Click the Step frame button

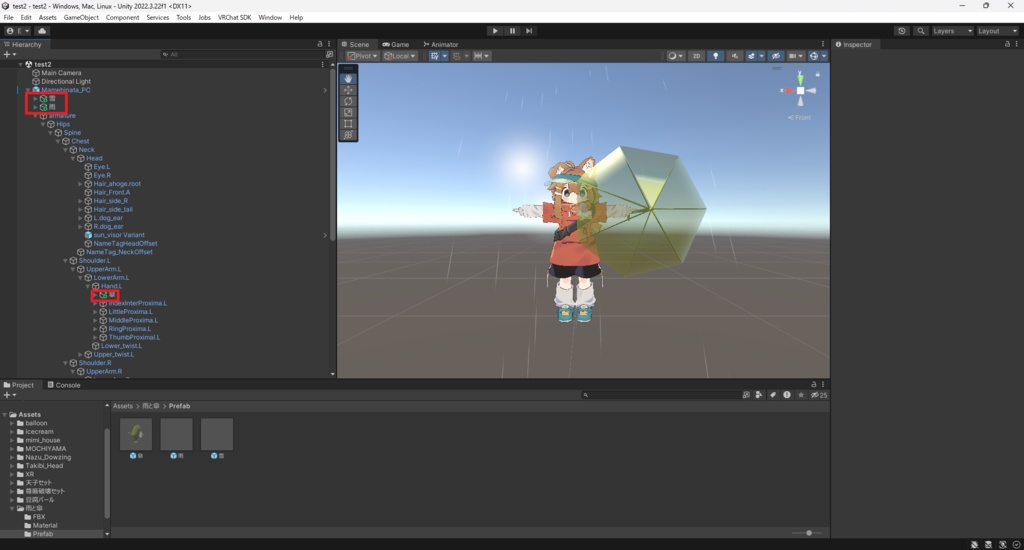coord(529,31)
